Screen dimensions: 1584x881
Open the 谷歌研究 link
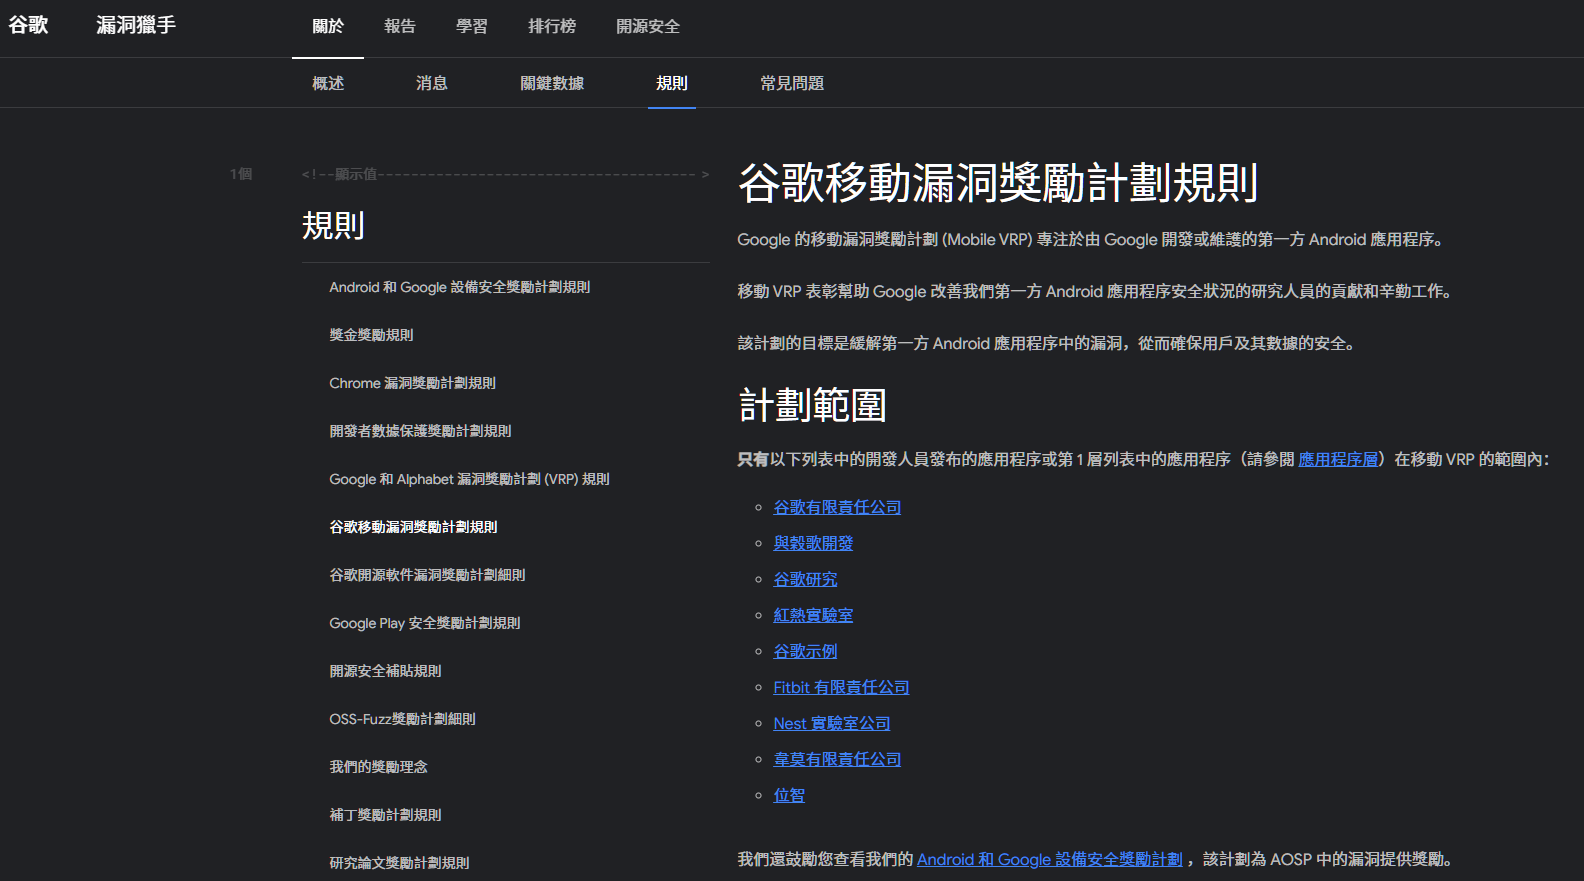805,579
